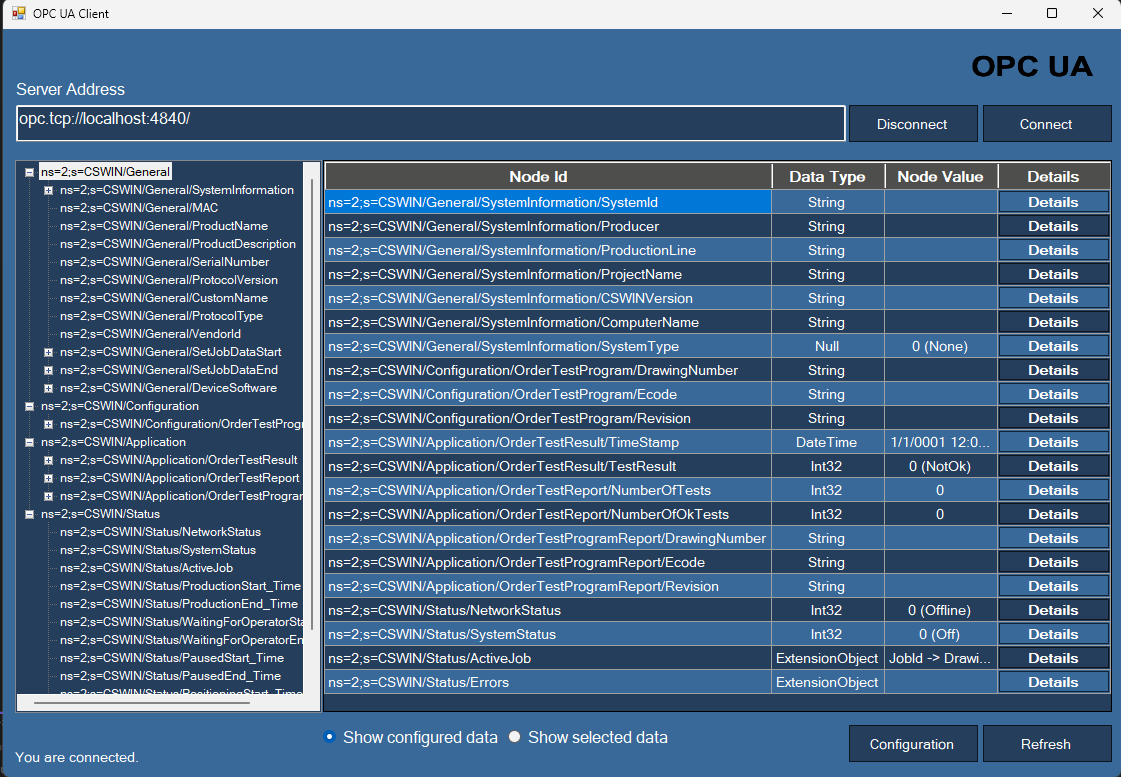Enable "Show configured data" option
Screen dimensions: 1121x777
pos(329,737)
